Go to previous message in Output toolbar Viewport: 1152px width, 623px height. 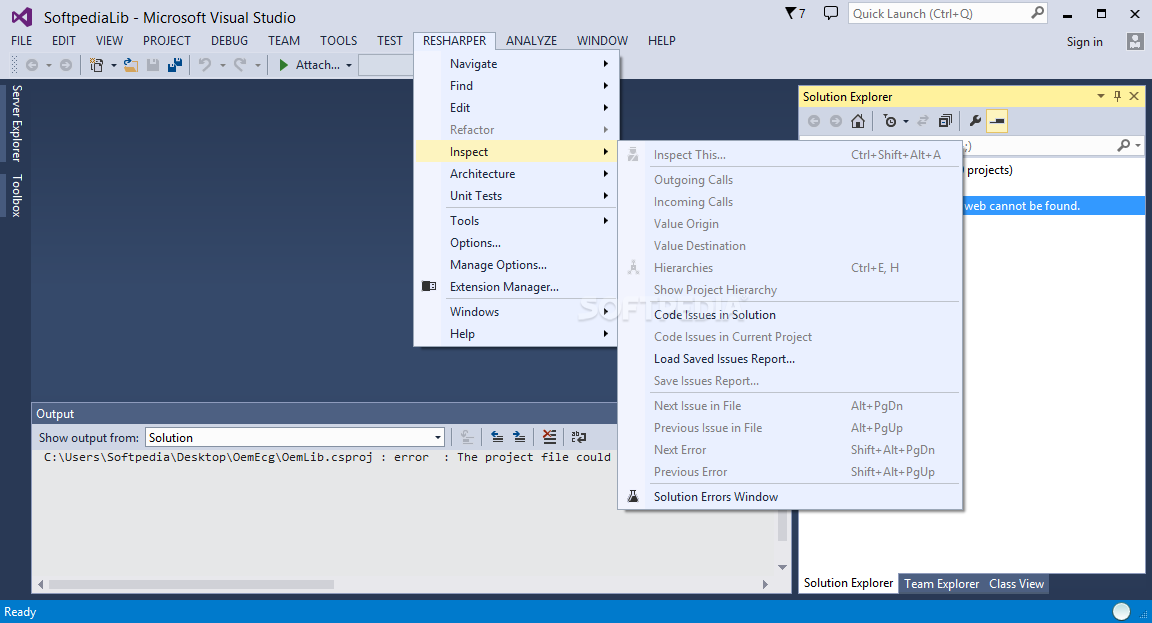pos(497,438)
